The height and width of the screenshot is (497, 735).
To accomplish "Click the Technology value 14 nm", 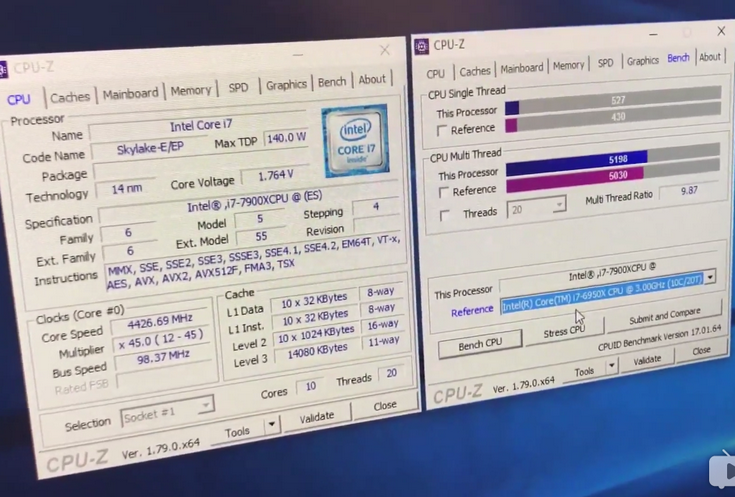I will pos(127,188).
